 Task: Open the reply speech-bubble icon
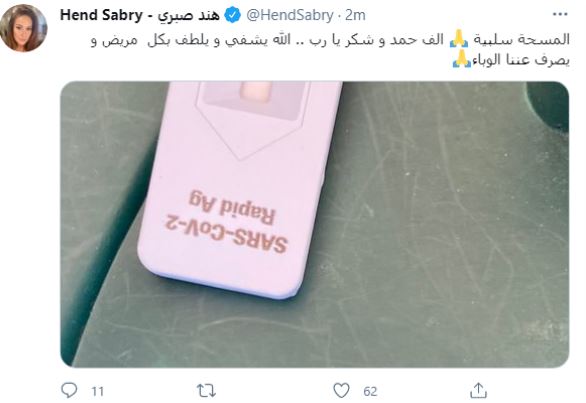coord(69,390)
